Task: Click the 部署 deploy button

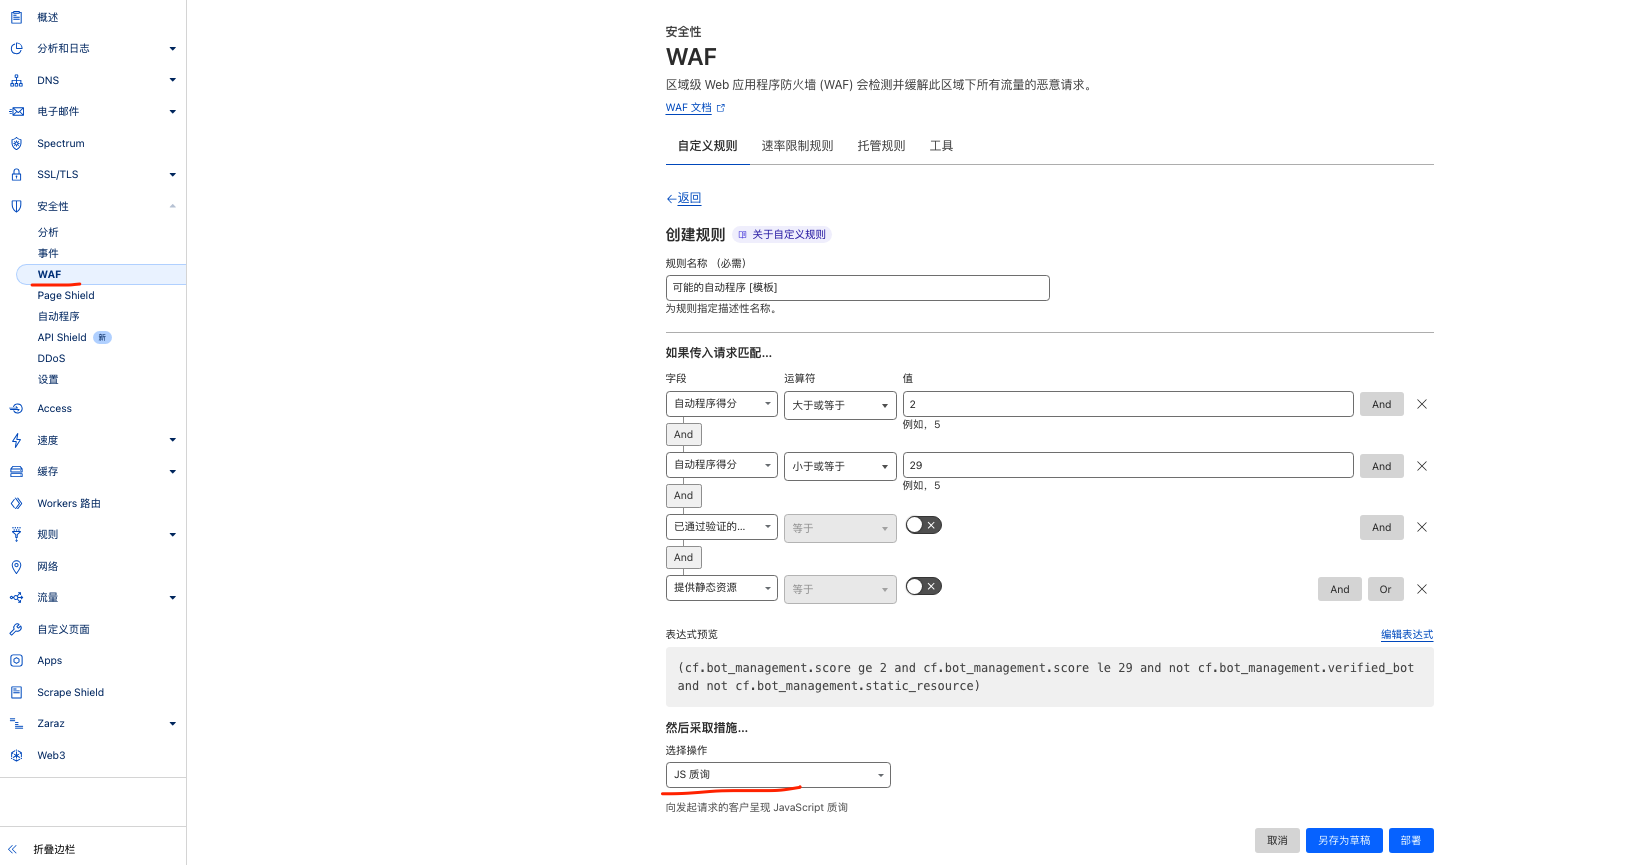Action: [x=1410, y=840]
